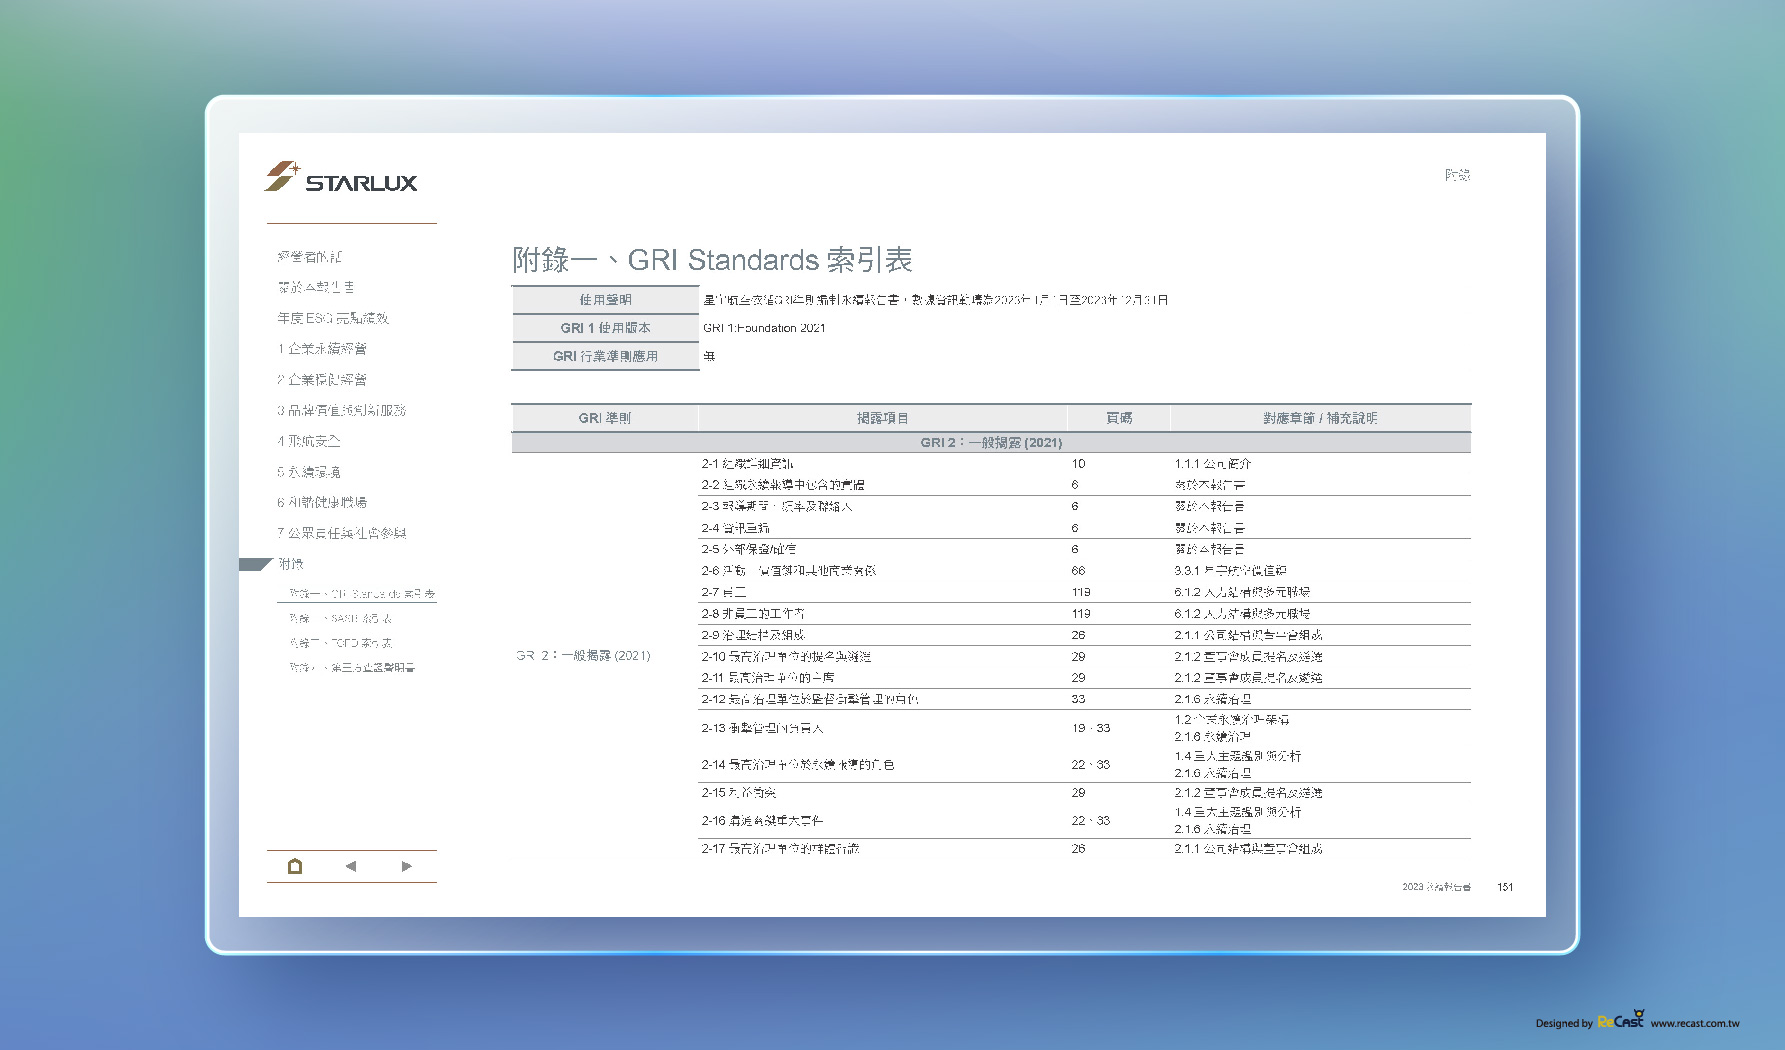
Task: Open the ReCast designer logo link
Action: click(1620, 1020)
